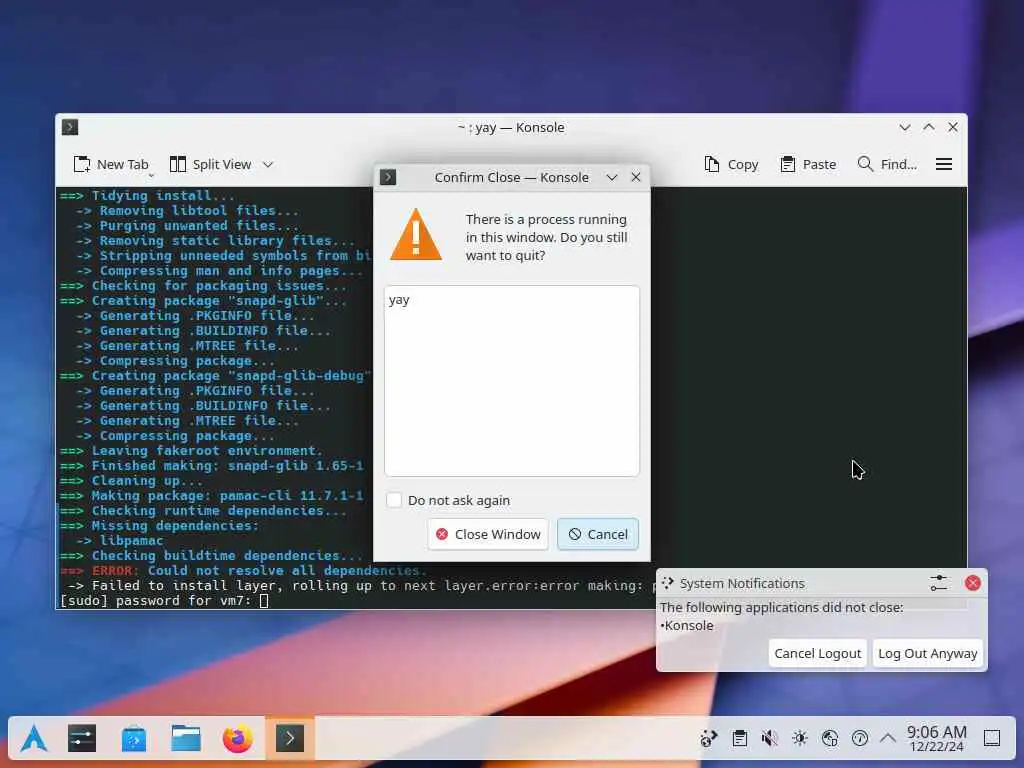
Task: Check the Do not ask again box
Action: [x=394, y=500]
